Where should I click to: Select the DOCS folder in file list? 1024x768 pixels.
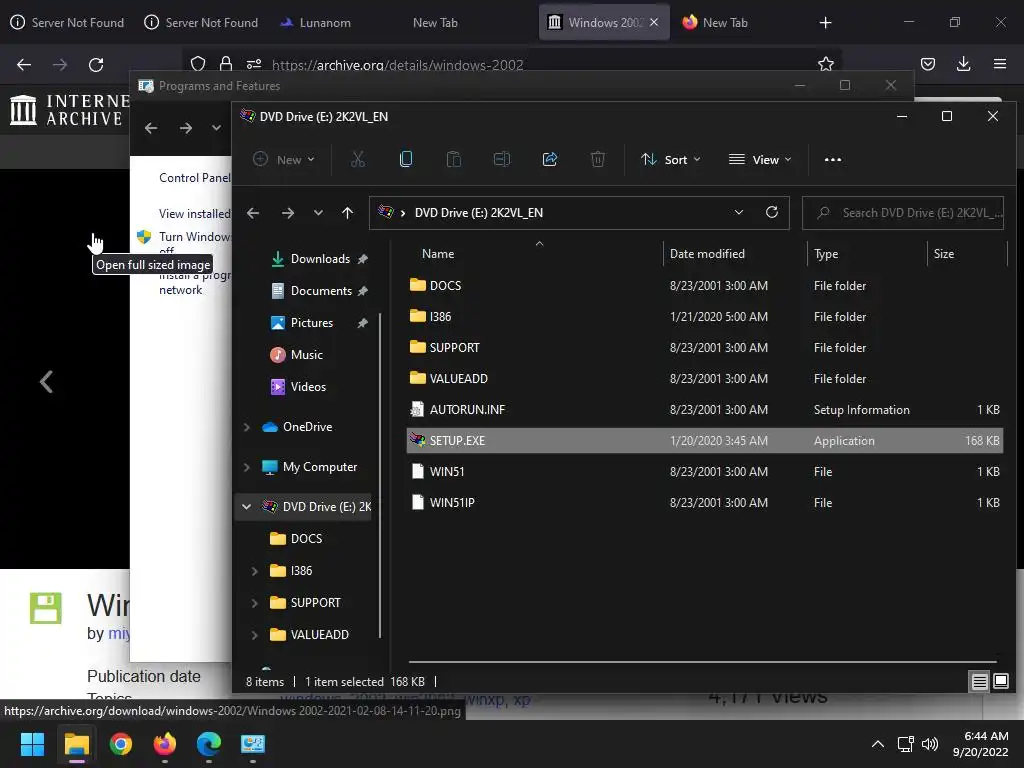pos(445,286)
